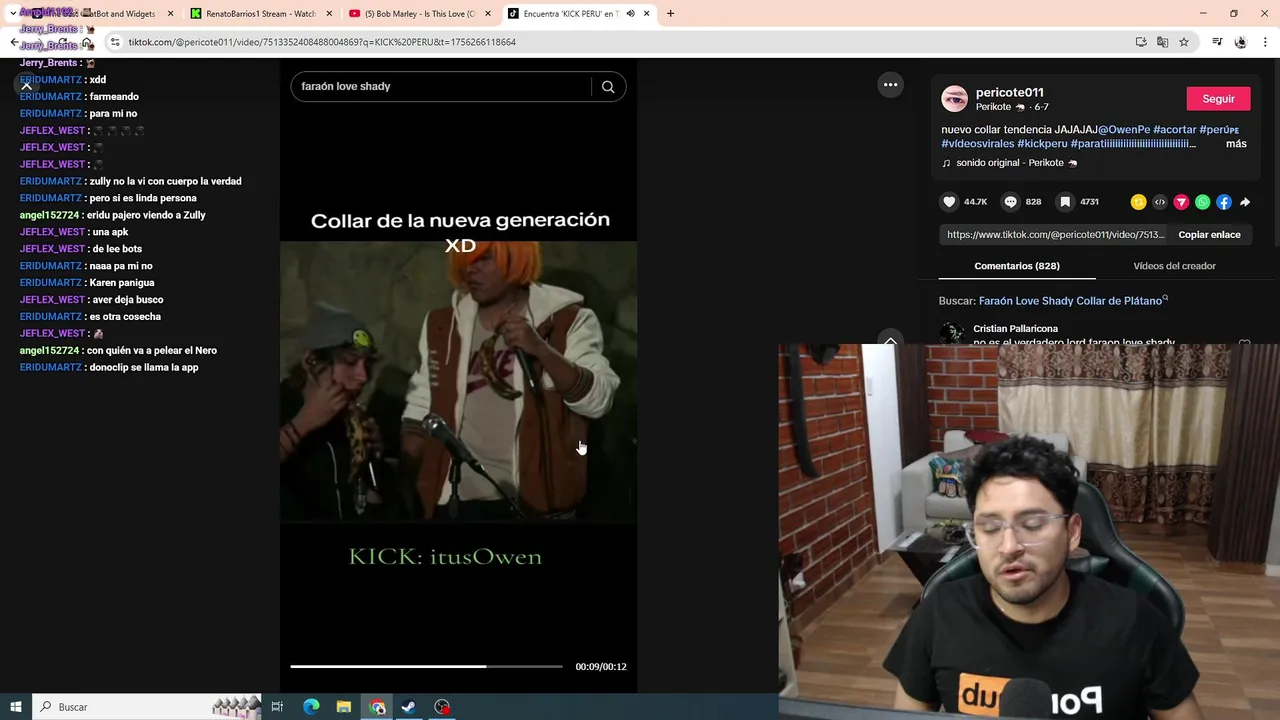Click the yellow repost icon

click(1138, 202)
